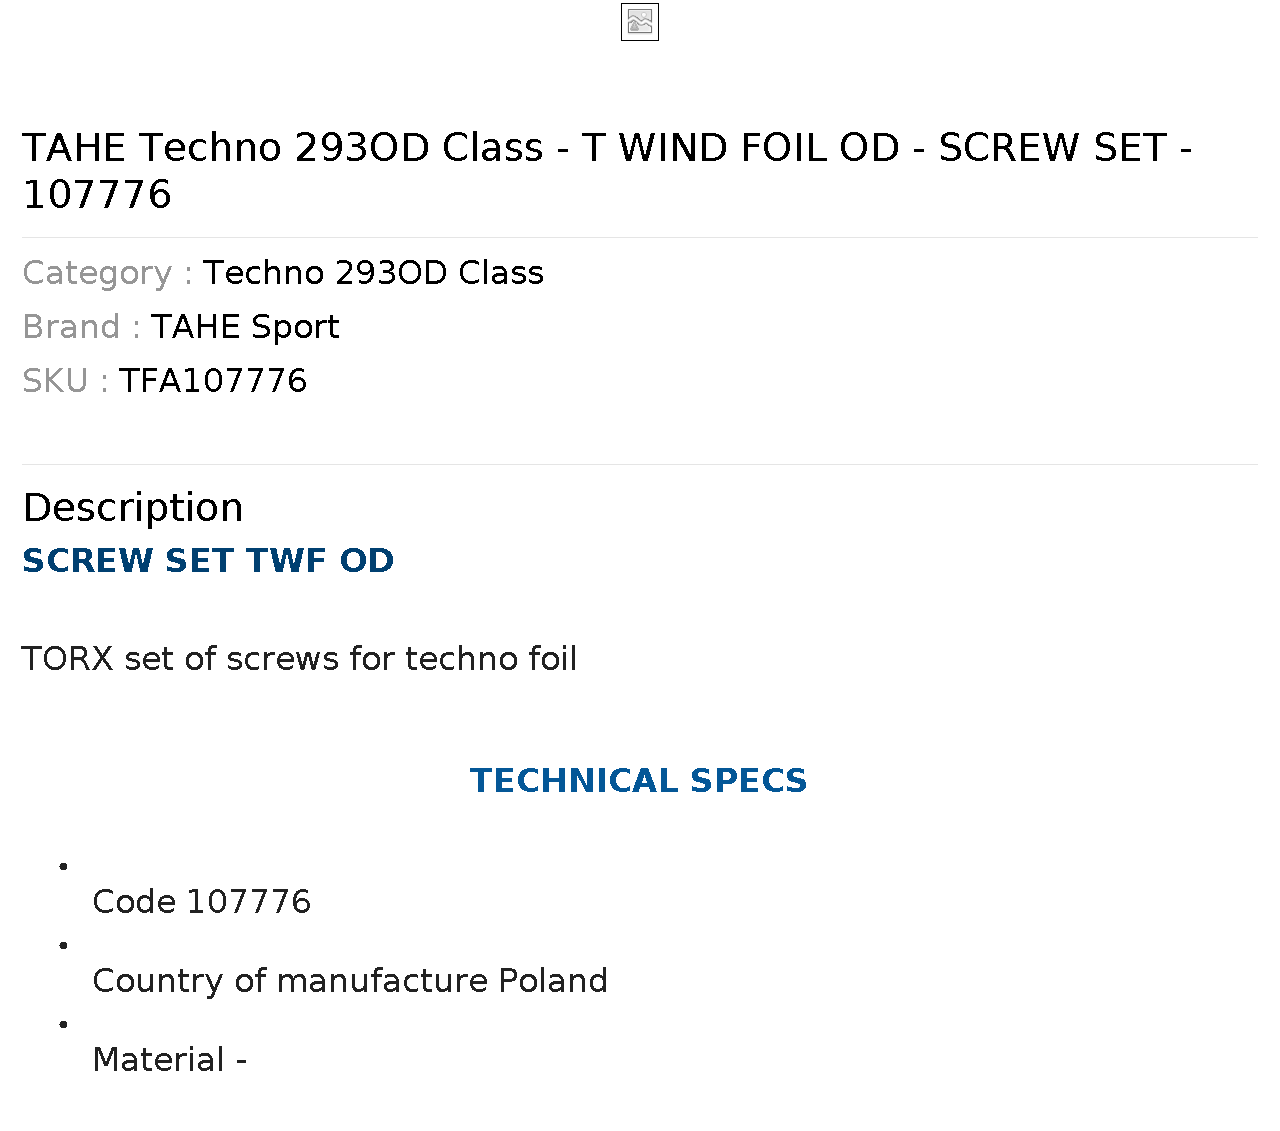Open the TAHE Sport brand link
Screen dimensions: 1280x1131
pos(245,326)
